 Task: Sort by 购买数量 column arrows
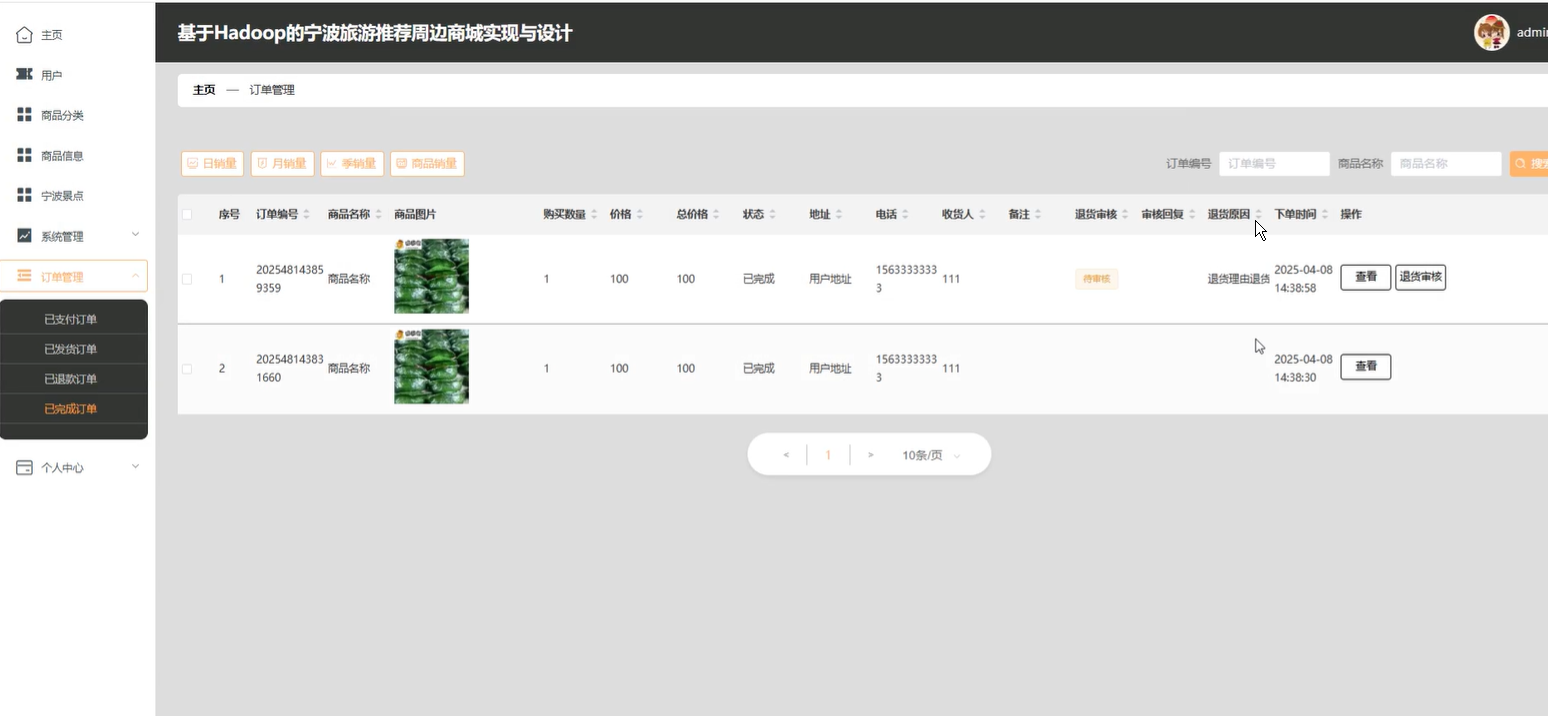click(594, 215)
